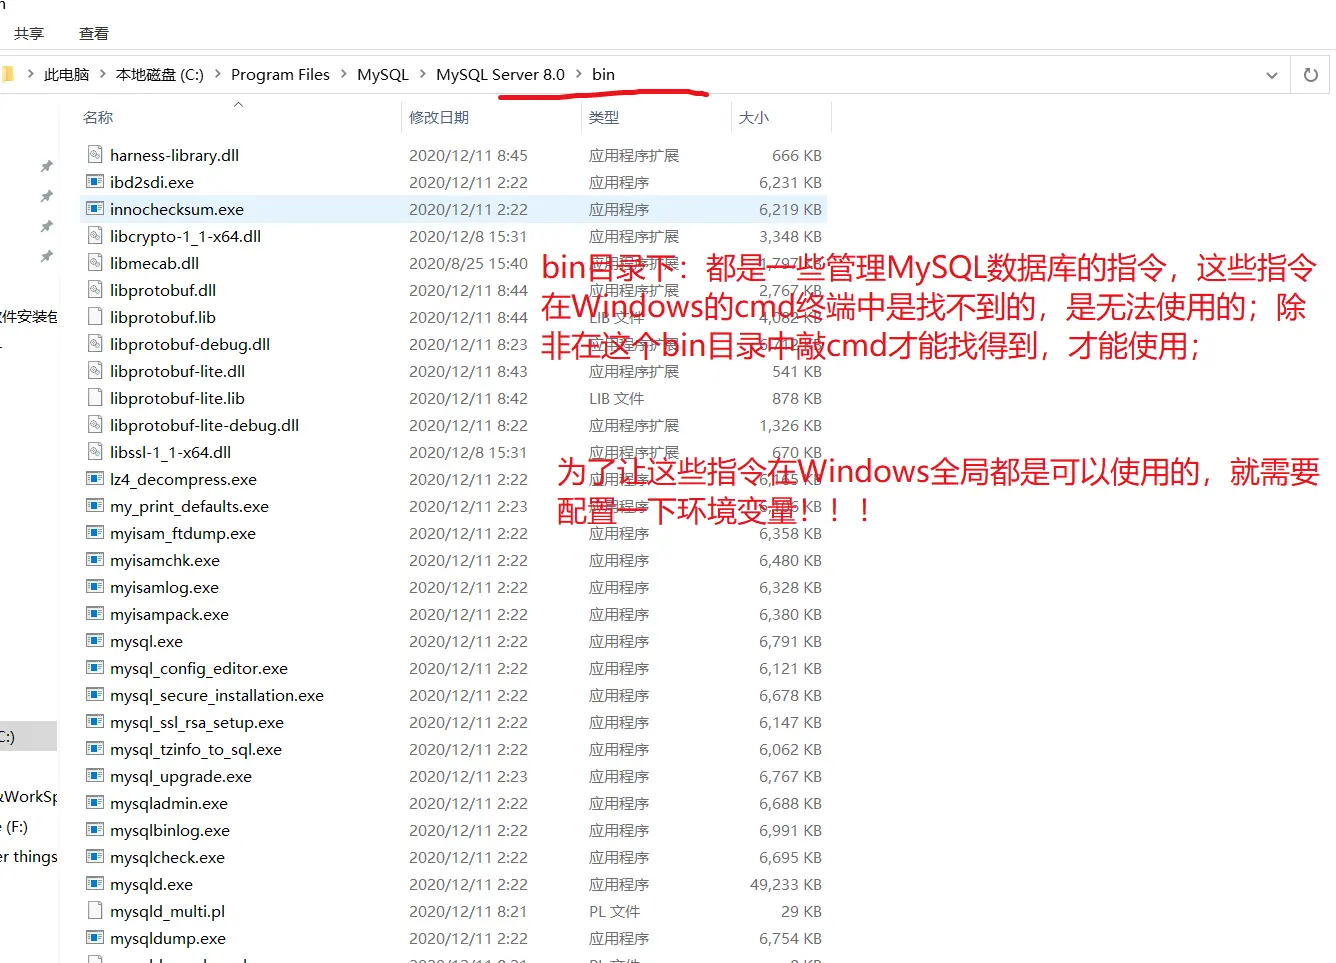Click the harness-library.dll file icon
1336x963 pixels.
(x=95, y=155)
